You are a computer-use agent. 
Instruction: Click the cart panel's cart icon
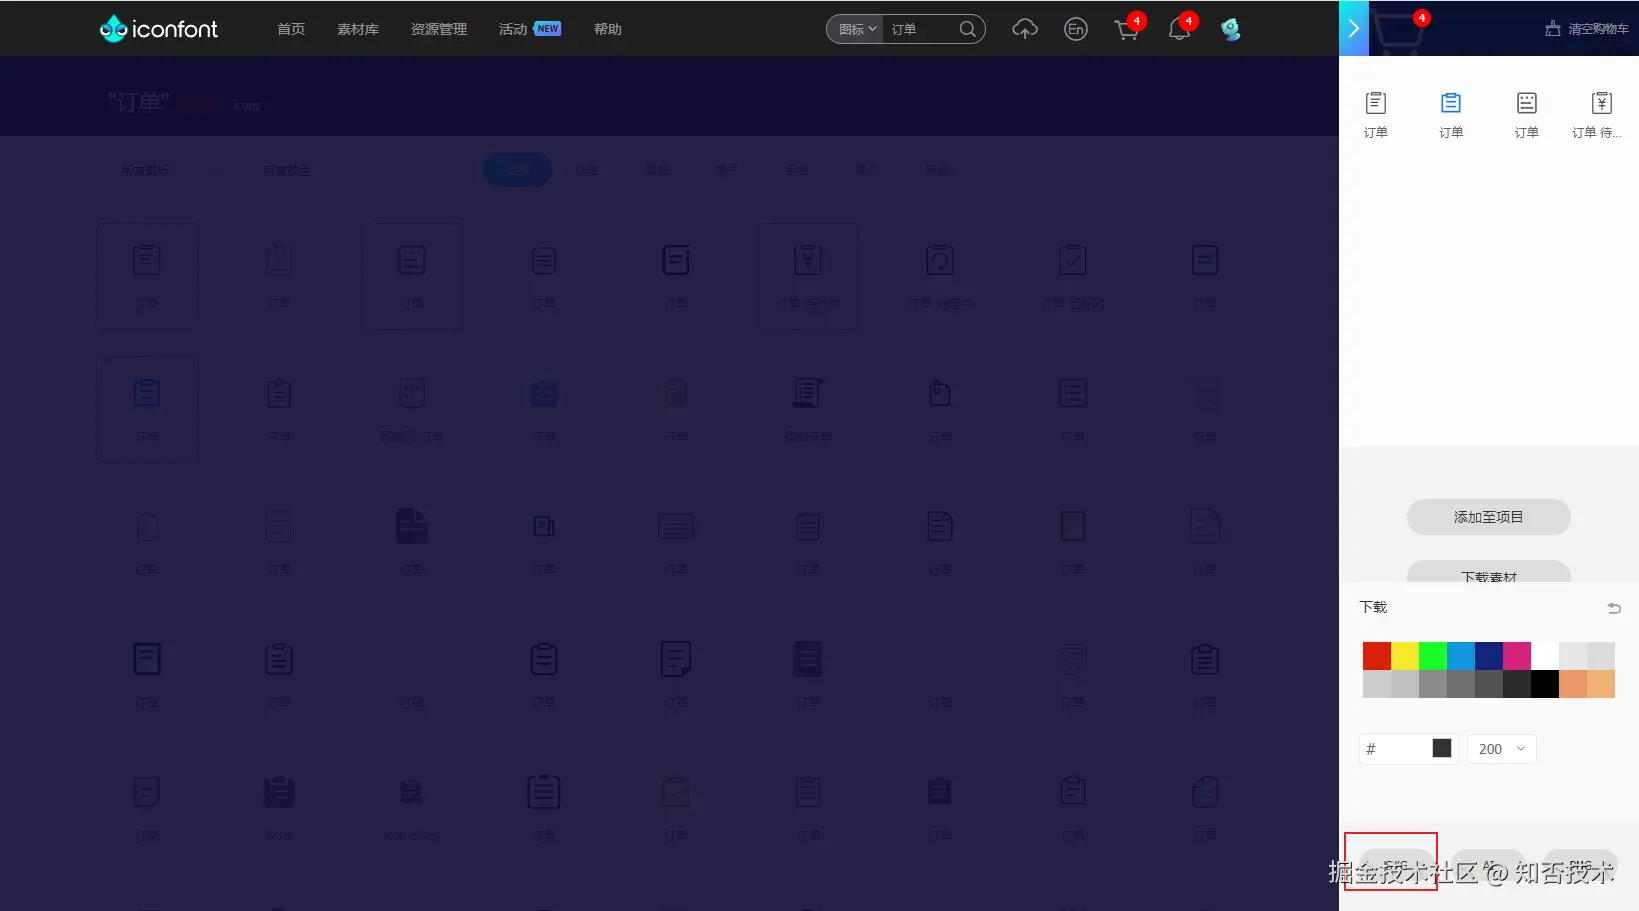(x=1399, y=30)
